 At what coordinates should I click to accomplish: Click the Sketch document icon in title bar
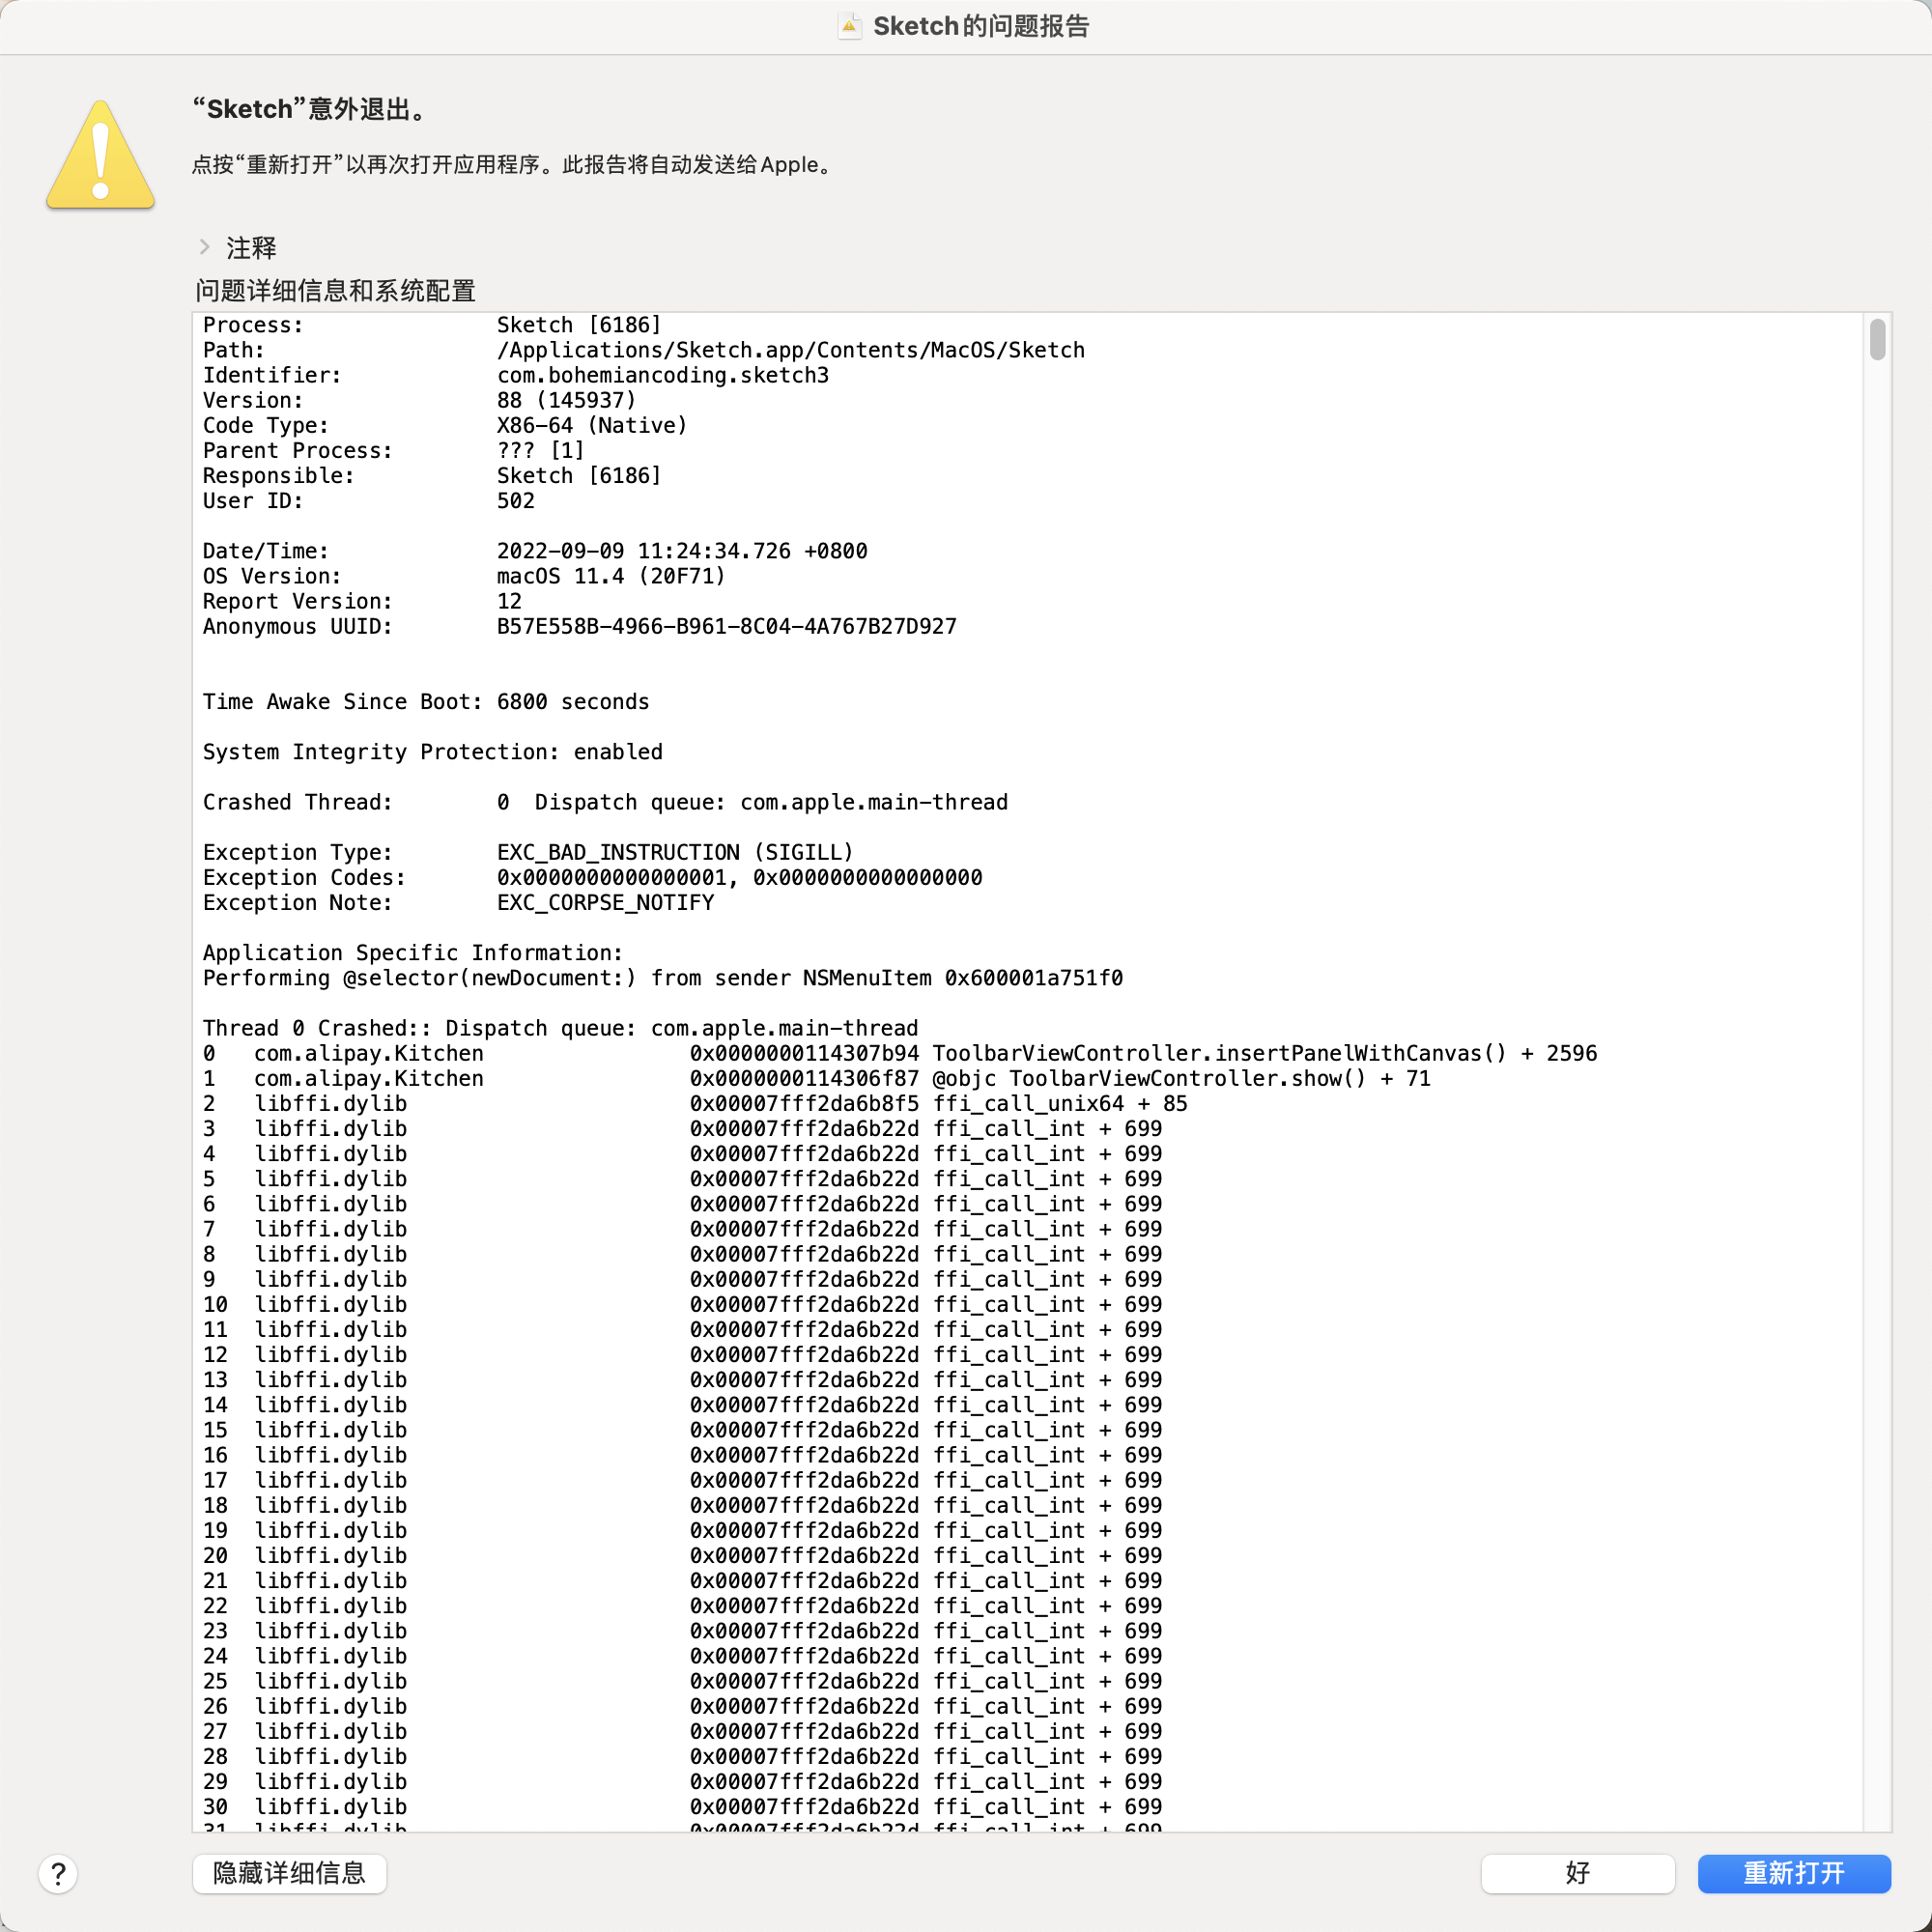click(849, 26)
